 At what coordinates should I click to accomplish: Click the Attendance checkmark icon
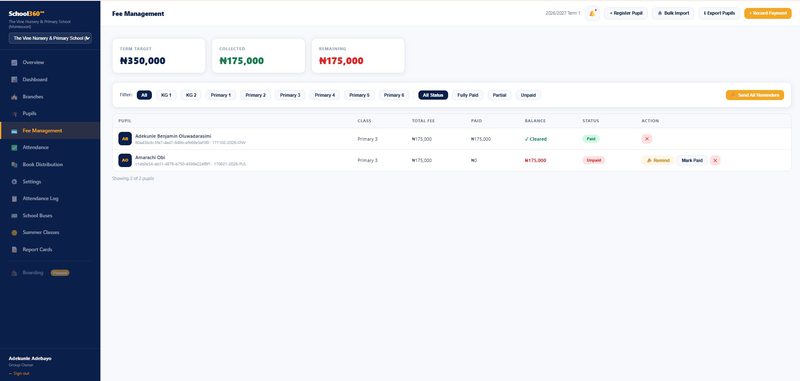point(14,147)
